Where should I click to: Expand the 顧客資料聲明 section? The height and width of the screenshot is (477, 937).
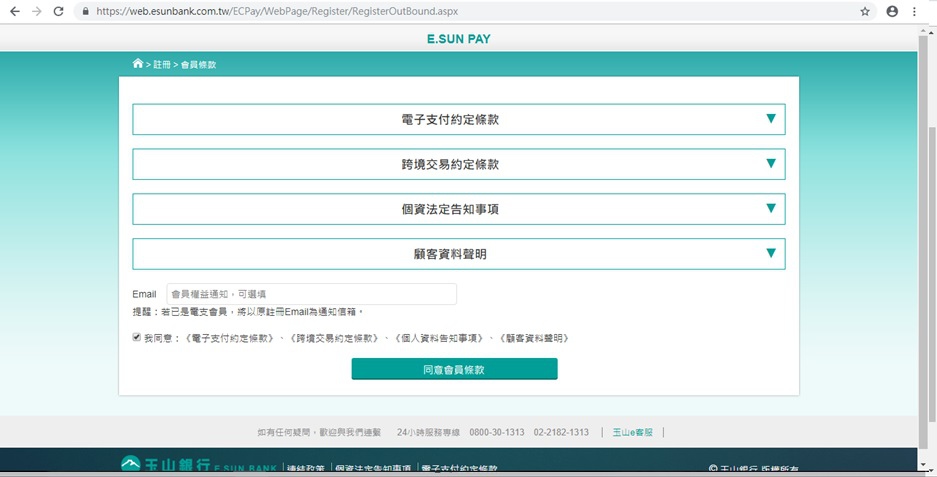pyautogui.click(x=458, y=254)
